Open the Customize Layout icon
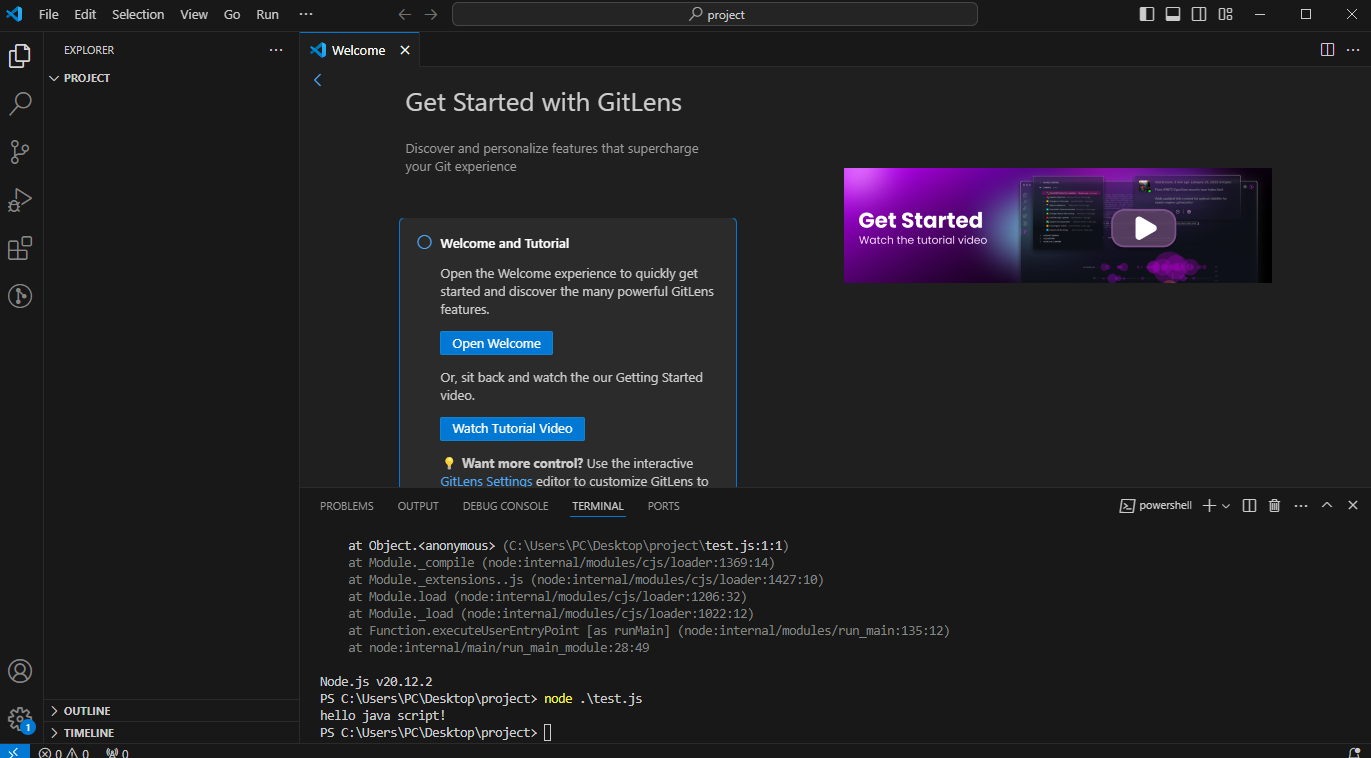1371x758 pixels. click(1225, 14)
